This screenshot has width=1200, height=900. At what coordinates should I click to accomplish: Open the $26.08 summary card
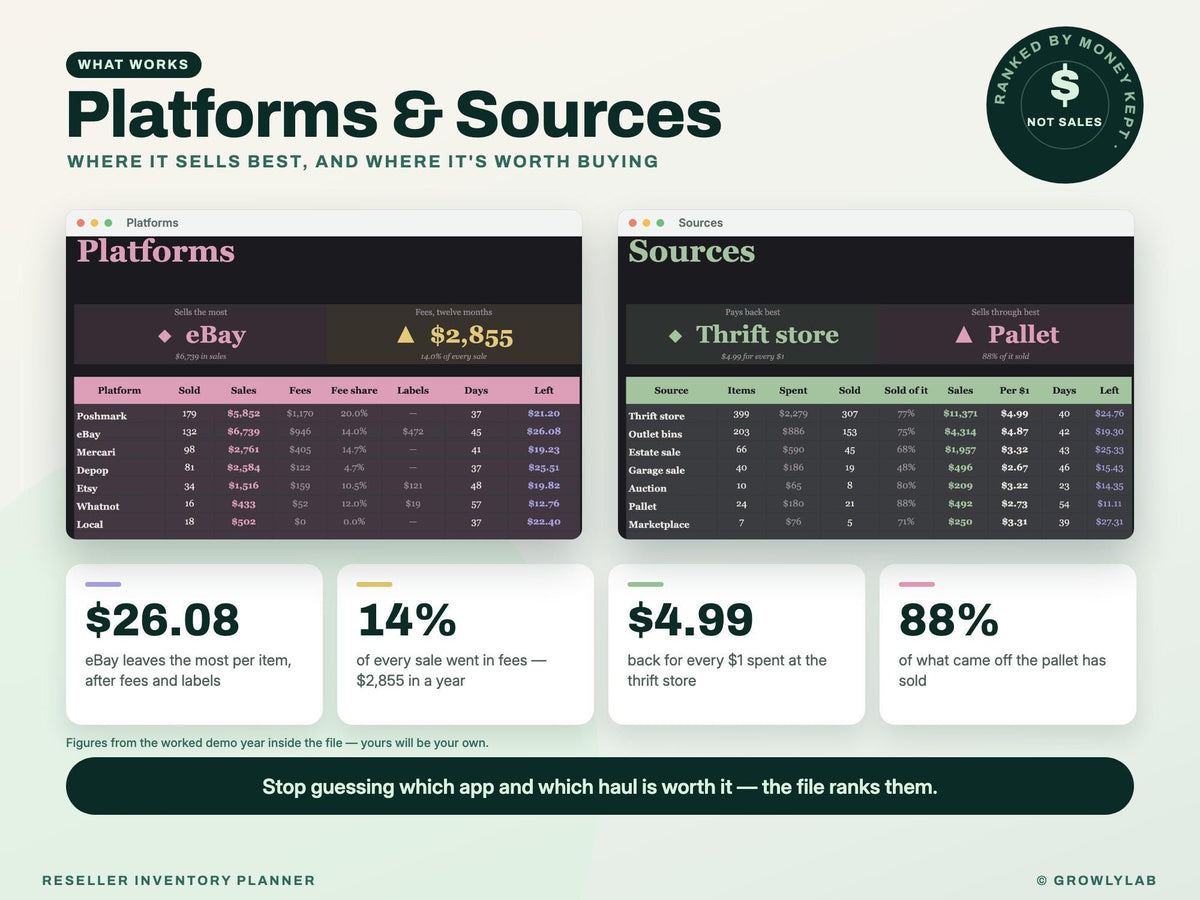[x=194, y=644]
